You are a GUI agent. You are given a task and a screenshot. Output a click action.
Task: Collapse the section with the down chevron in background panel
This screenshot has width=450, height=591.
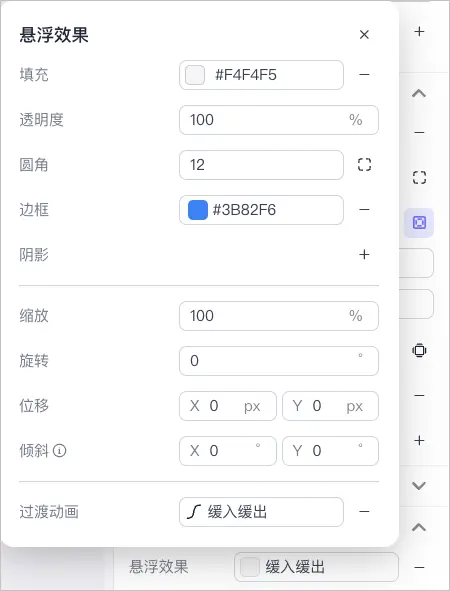point(419,485)
